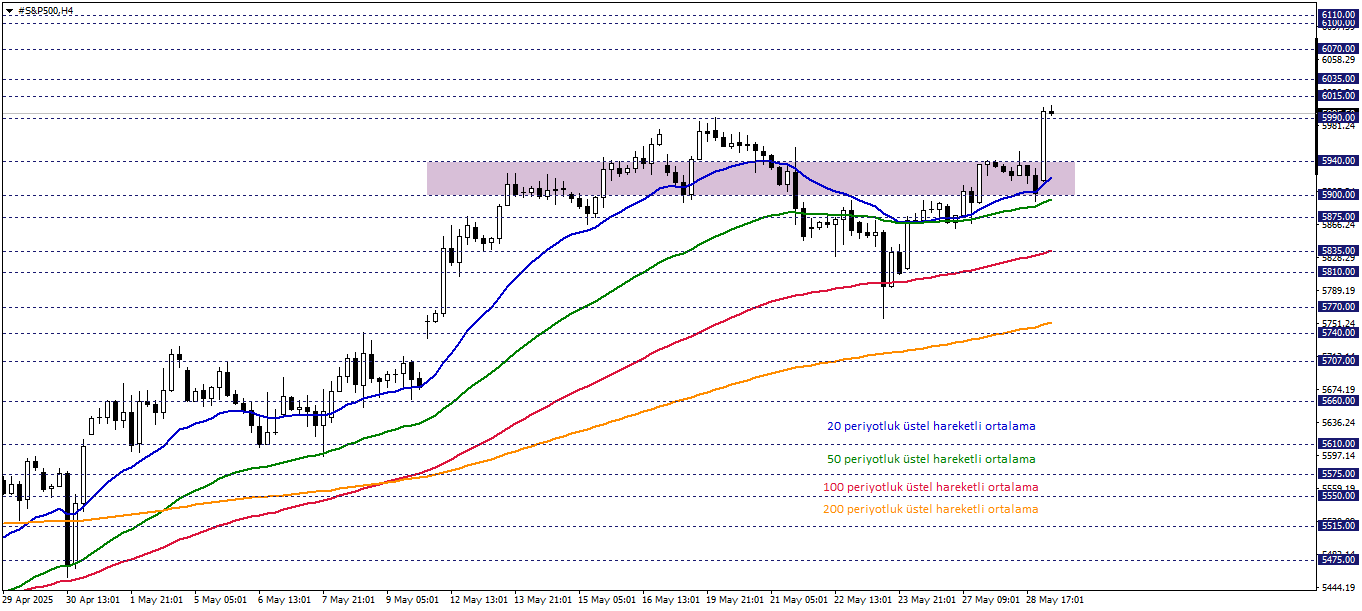Select the 5900.00 price level label
Viewport: 1362px width, 611px height.
(1337, 195)
